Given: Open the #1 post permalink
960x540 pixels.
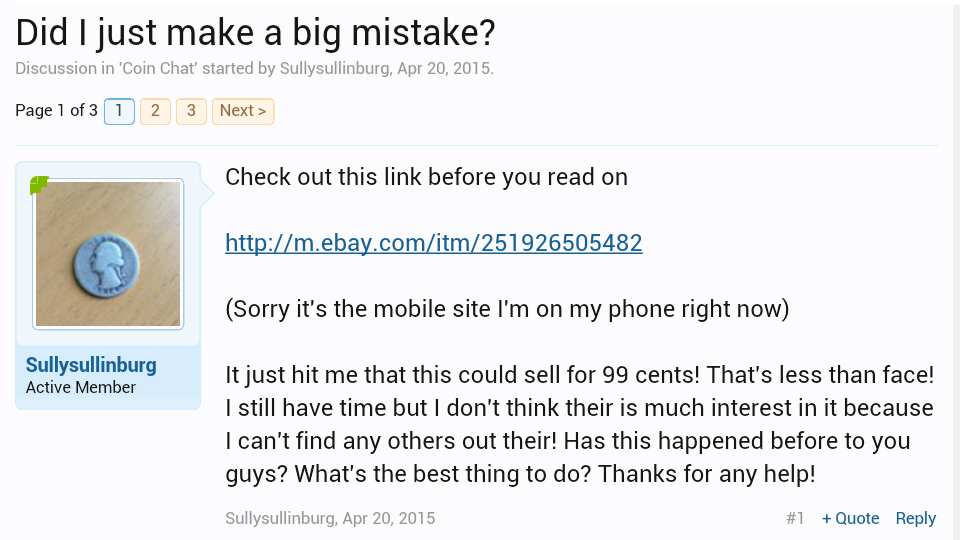Looking at the screenshot, I should click(795, 518).
